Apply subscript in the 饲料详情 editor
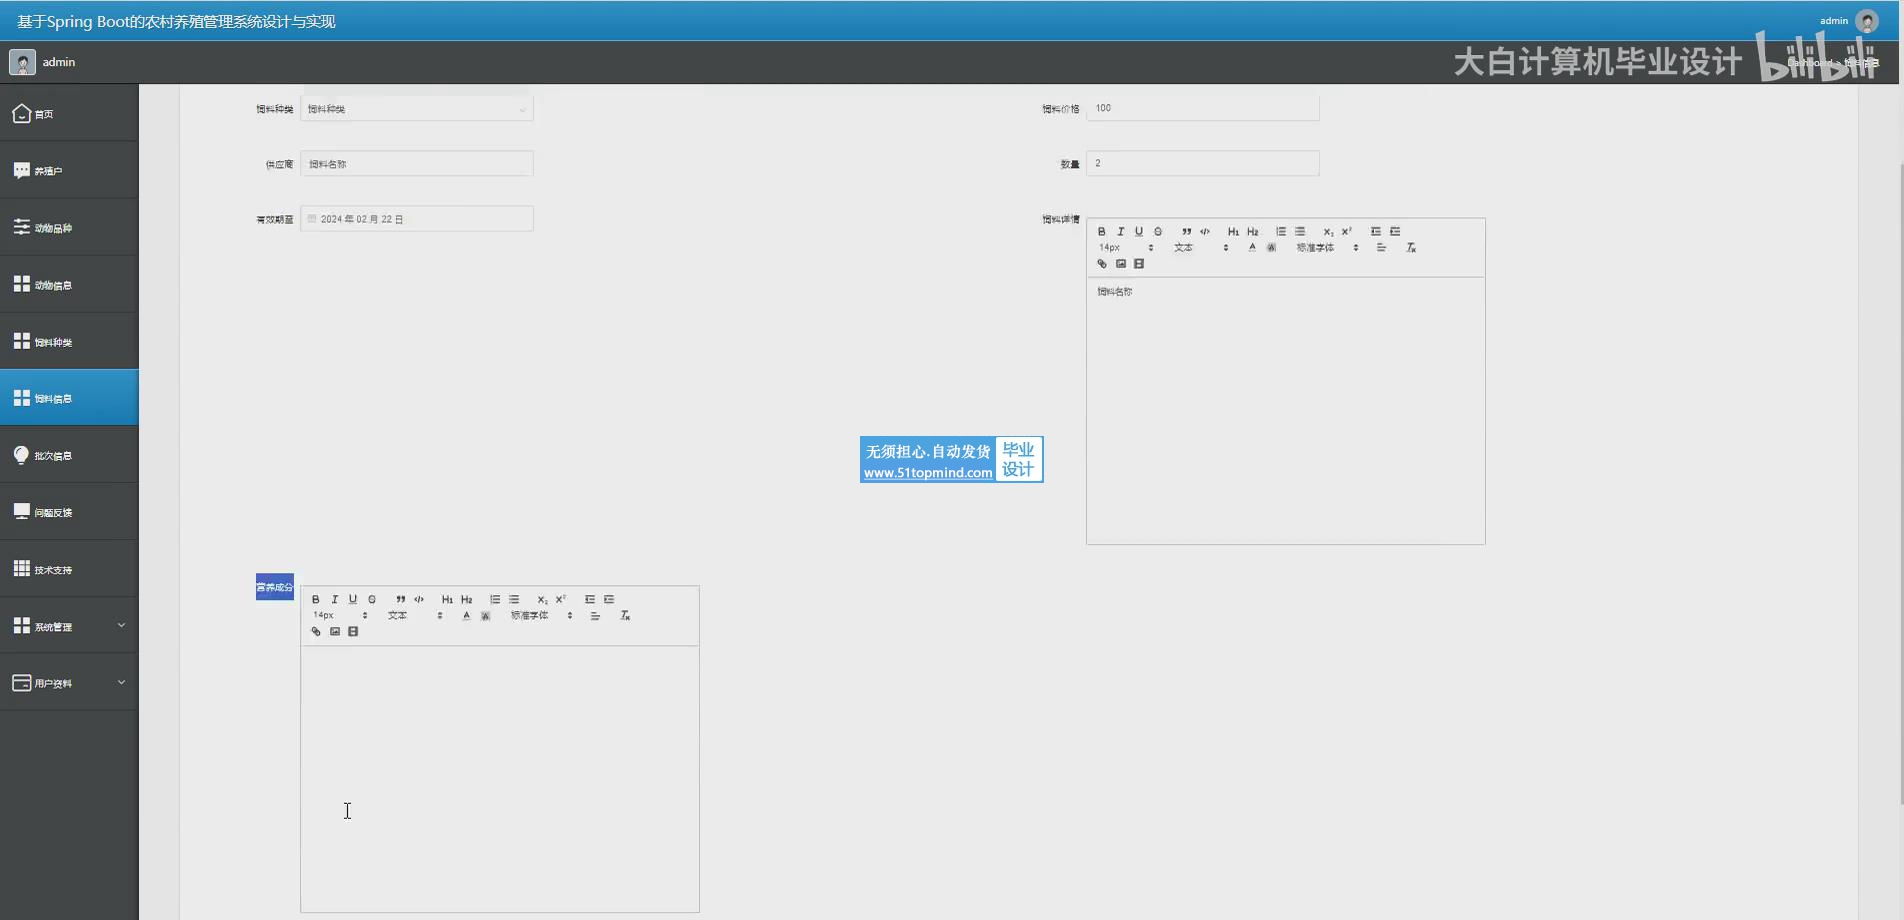1904x920 pixels. 1328,232
